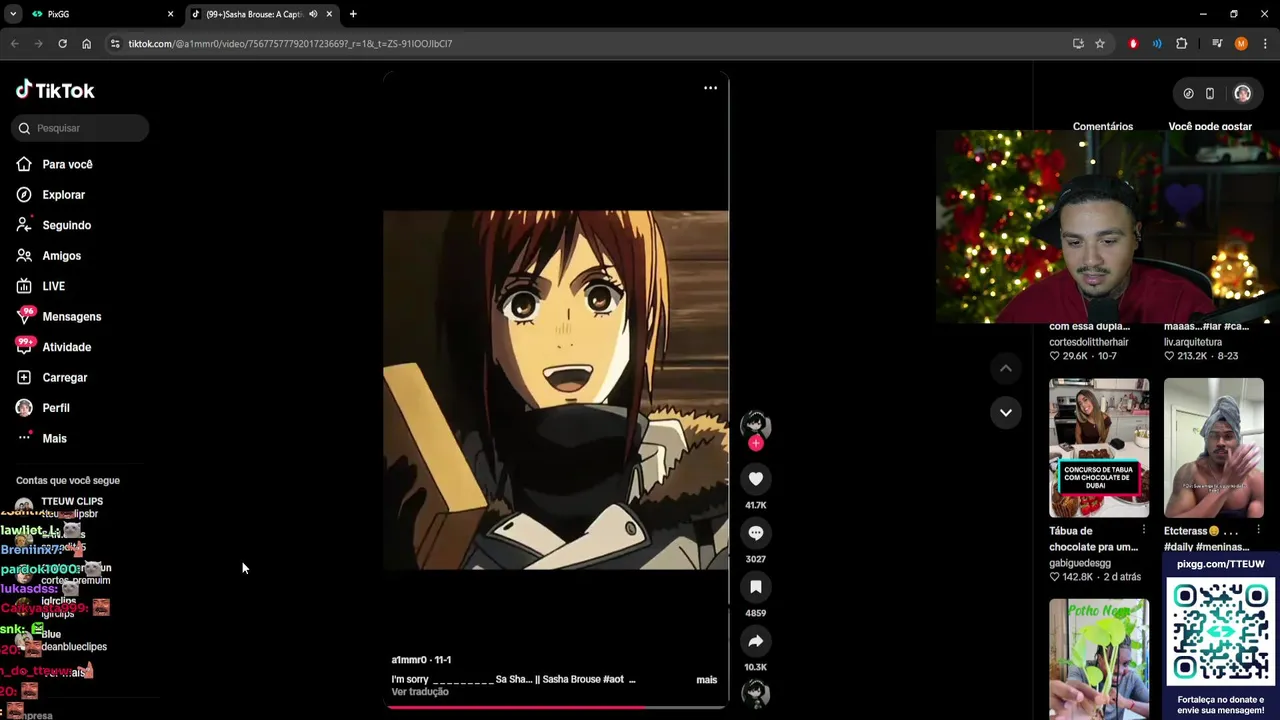This screenshot has width=1280, height=720.
Task: Open liv.arquitetura profile link
Action: tap(1193, 342)
